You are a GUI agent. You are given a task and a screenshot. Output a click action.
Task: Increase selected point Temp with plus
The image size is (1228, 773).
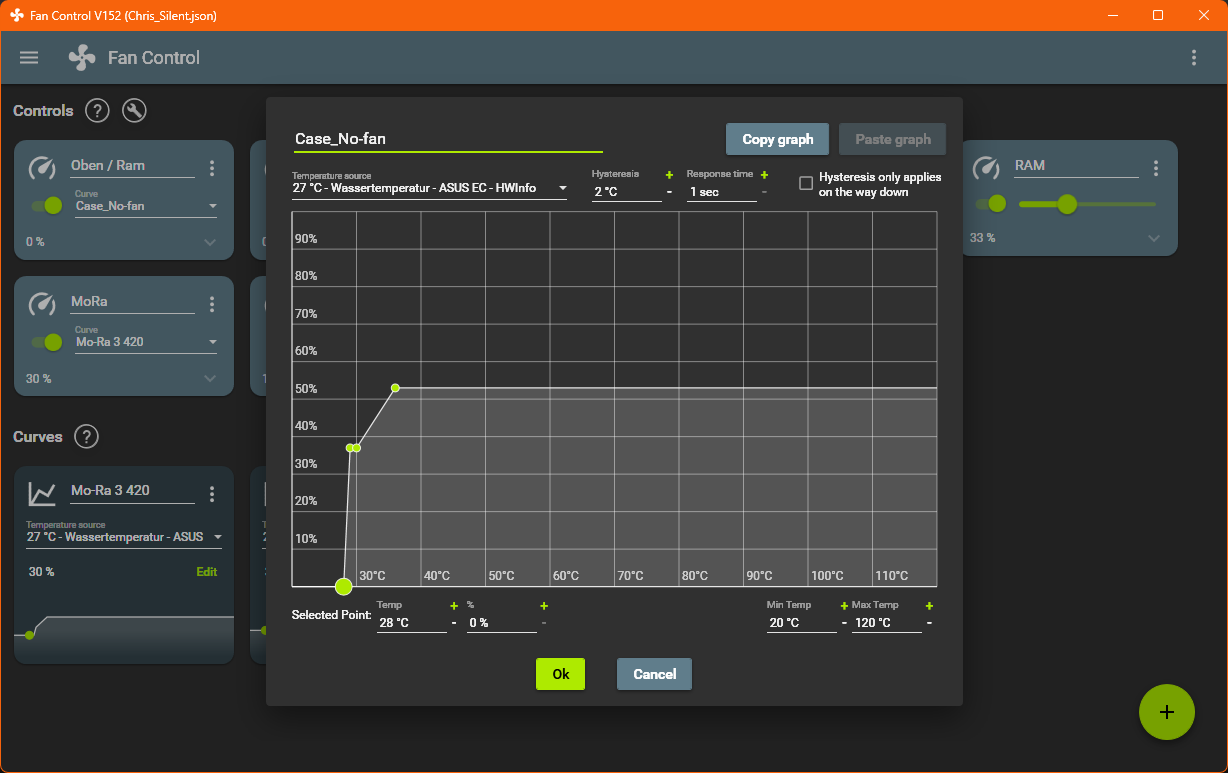point(454,606)
